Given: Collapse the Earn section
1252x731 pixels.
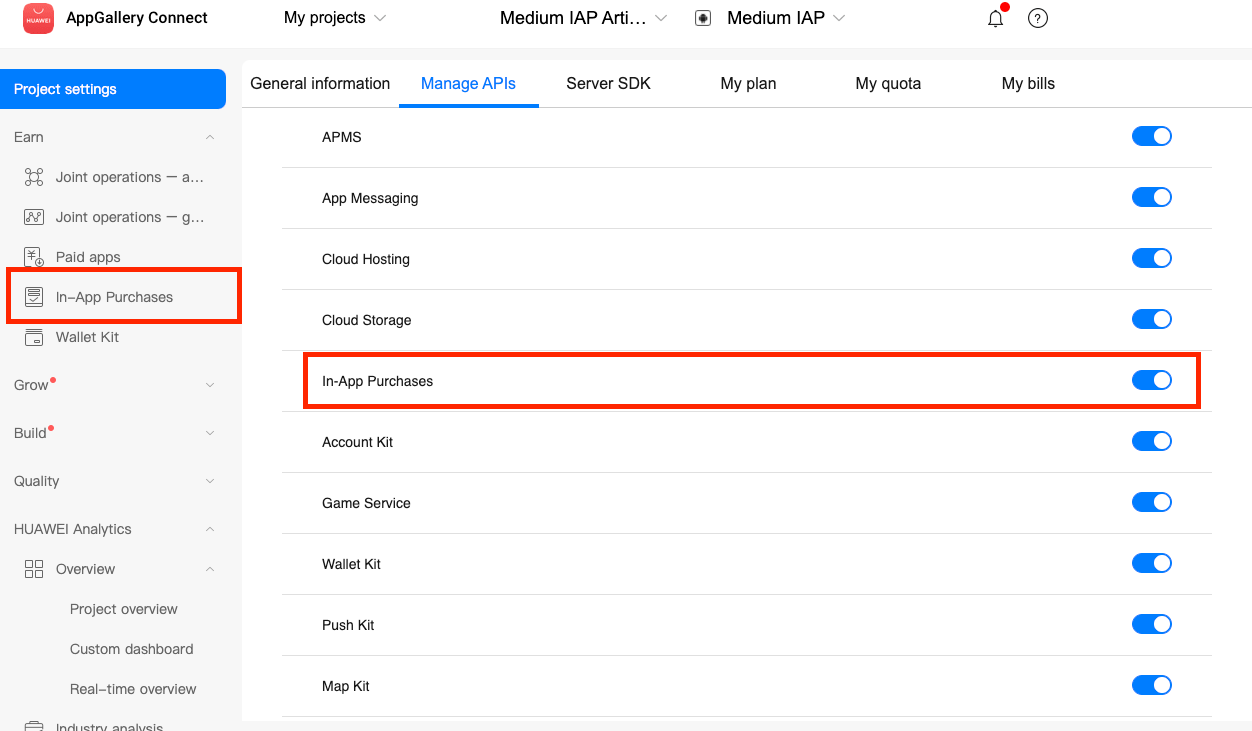Looking at the screenshot, I should 210,137.
